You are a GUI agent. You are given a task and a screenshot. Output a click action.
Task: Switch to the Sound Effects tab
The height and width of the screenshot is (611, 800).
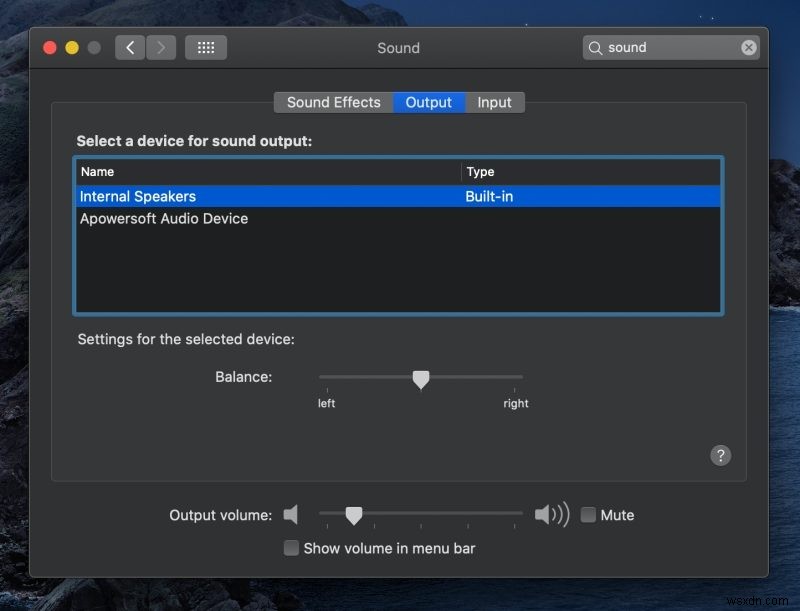pos(333,102)
